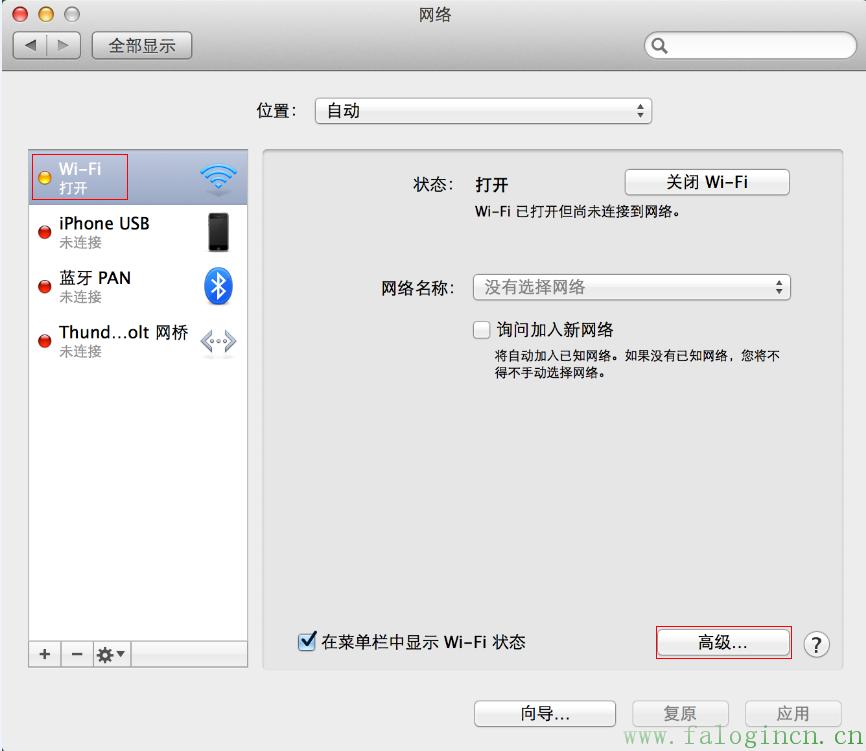Viewport: 866px width, 751px height.
Task: Enable 询问加入新网络 checkbox
Action: tap(482, 330)
